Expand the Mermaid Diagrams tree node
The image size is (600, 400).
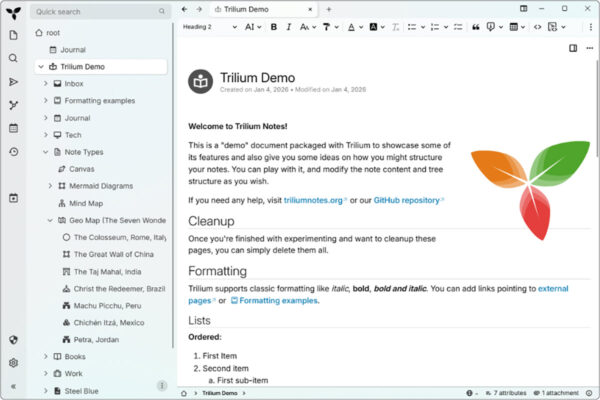50,186
